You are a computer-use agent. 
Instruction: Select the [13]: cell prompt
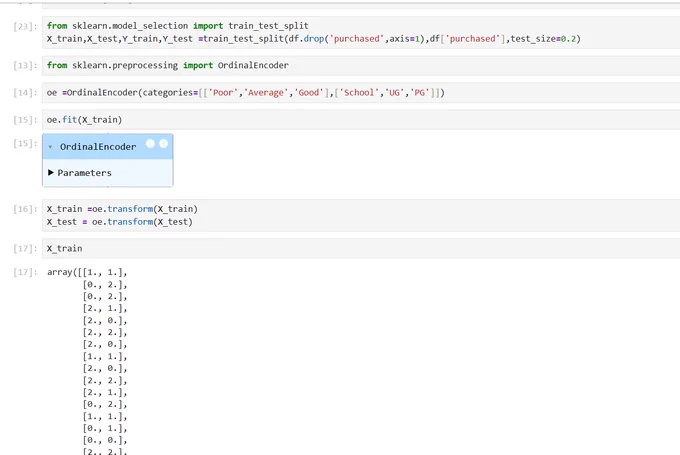25,65
